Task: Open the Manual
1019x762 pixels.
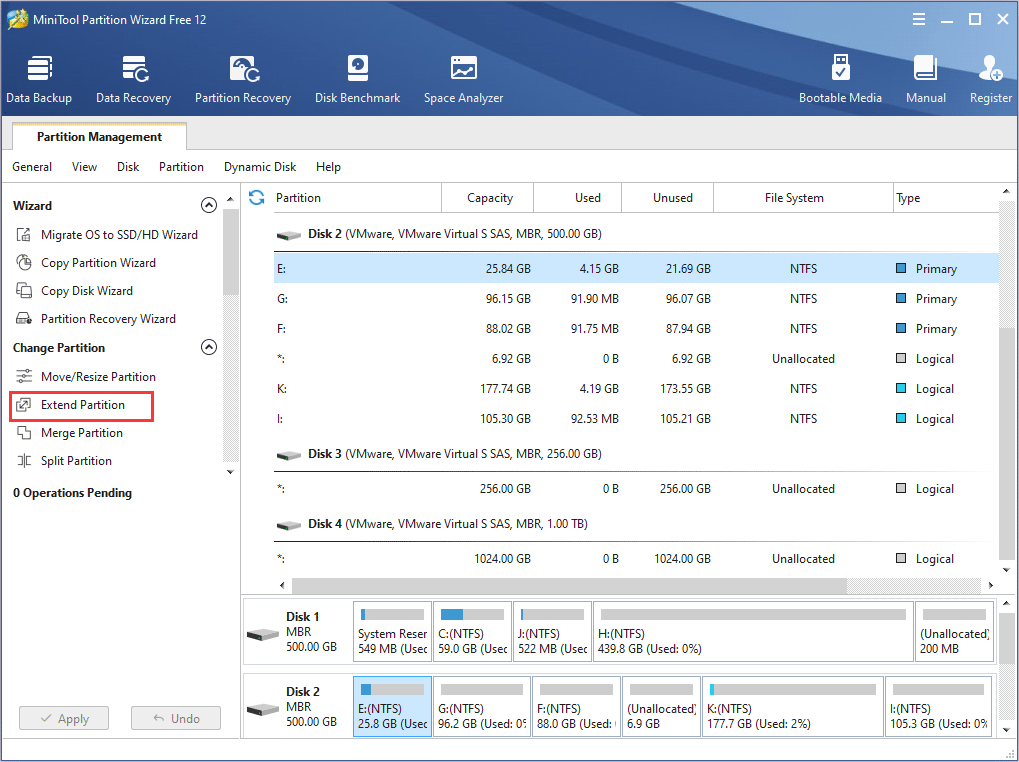Action: point(925,79)
